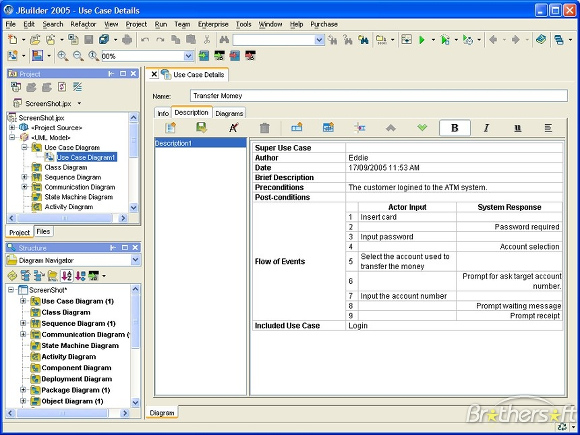Click the insert table icon
Viewport: 580px width, 435px height.
[x=328, y=128]
